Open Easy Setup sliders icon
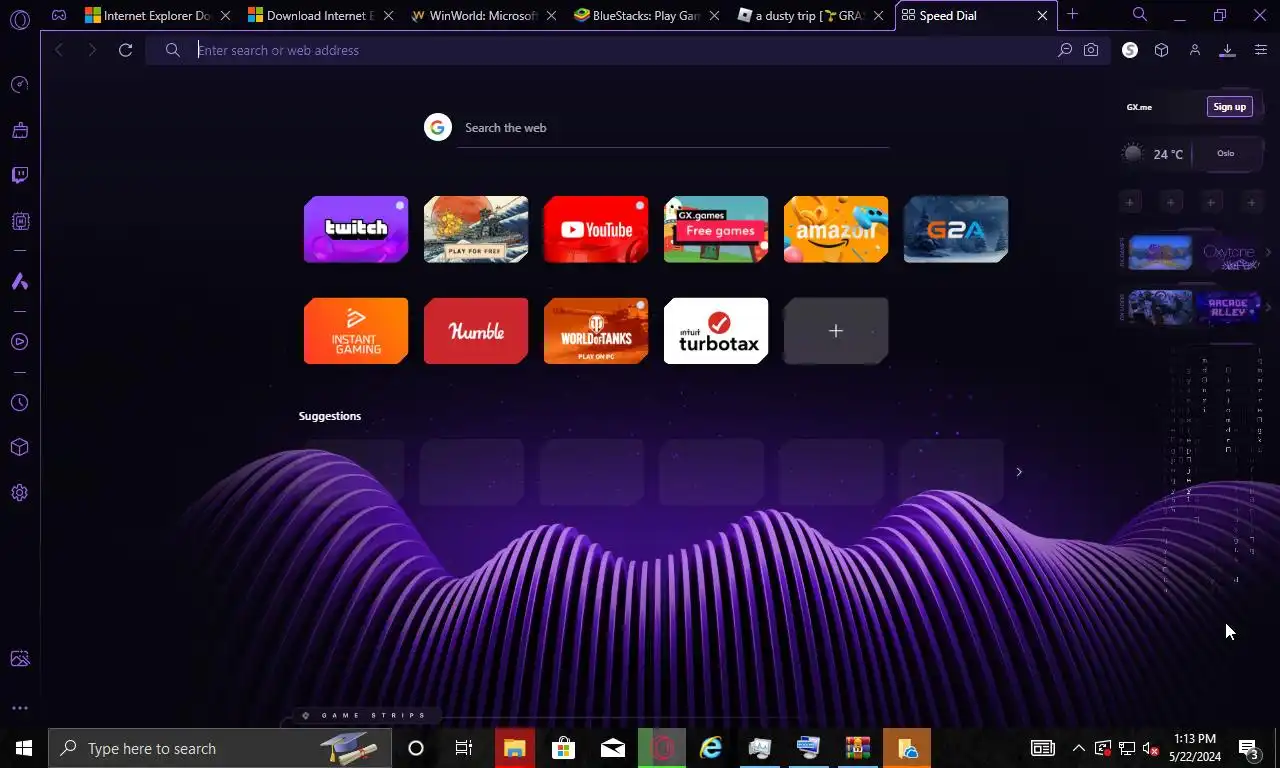This screenshot has height=768, width=1280. point(1260,50)
